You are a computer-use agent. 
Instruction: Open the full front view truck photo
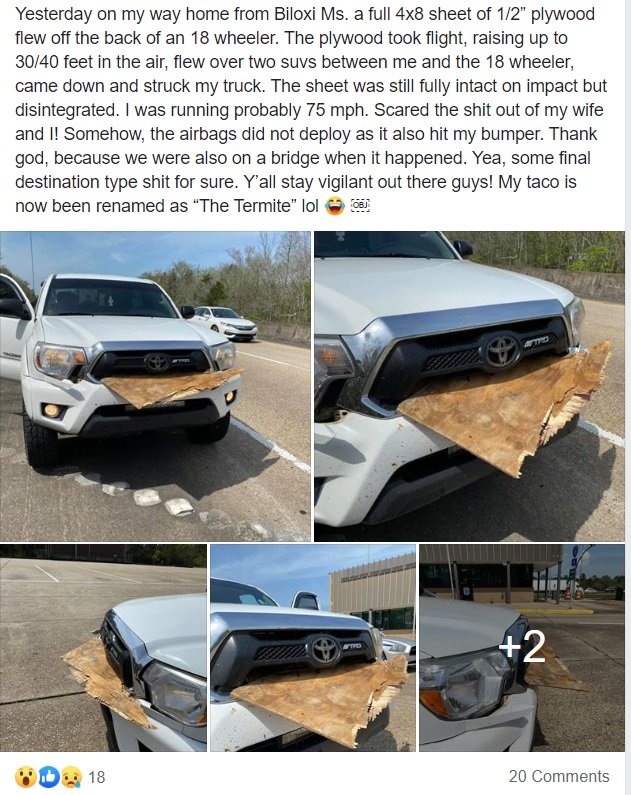(x=155, y=386)
